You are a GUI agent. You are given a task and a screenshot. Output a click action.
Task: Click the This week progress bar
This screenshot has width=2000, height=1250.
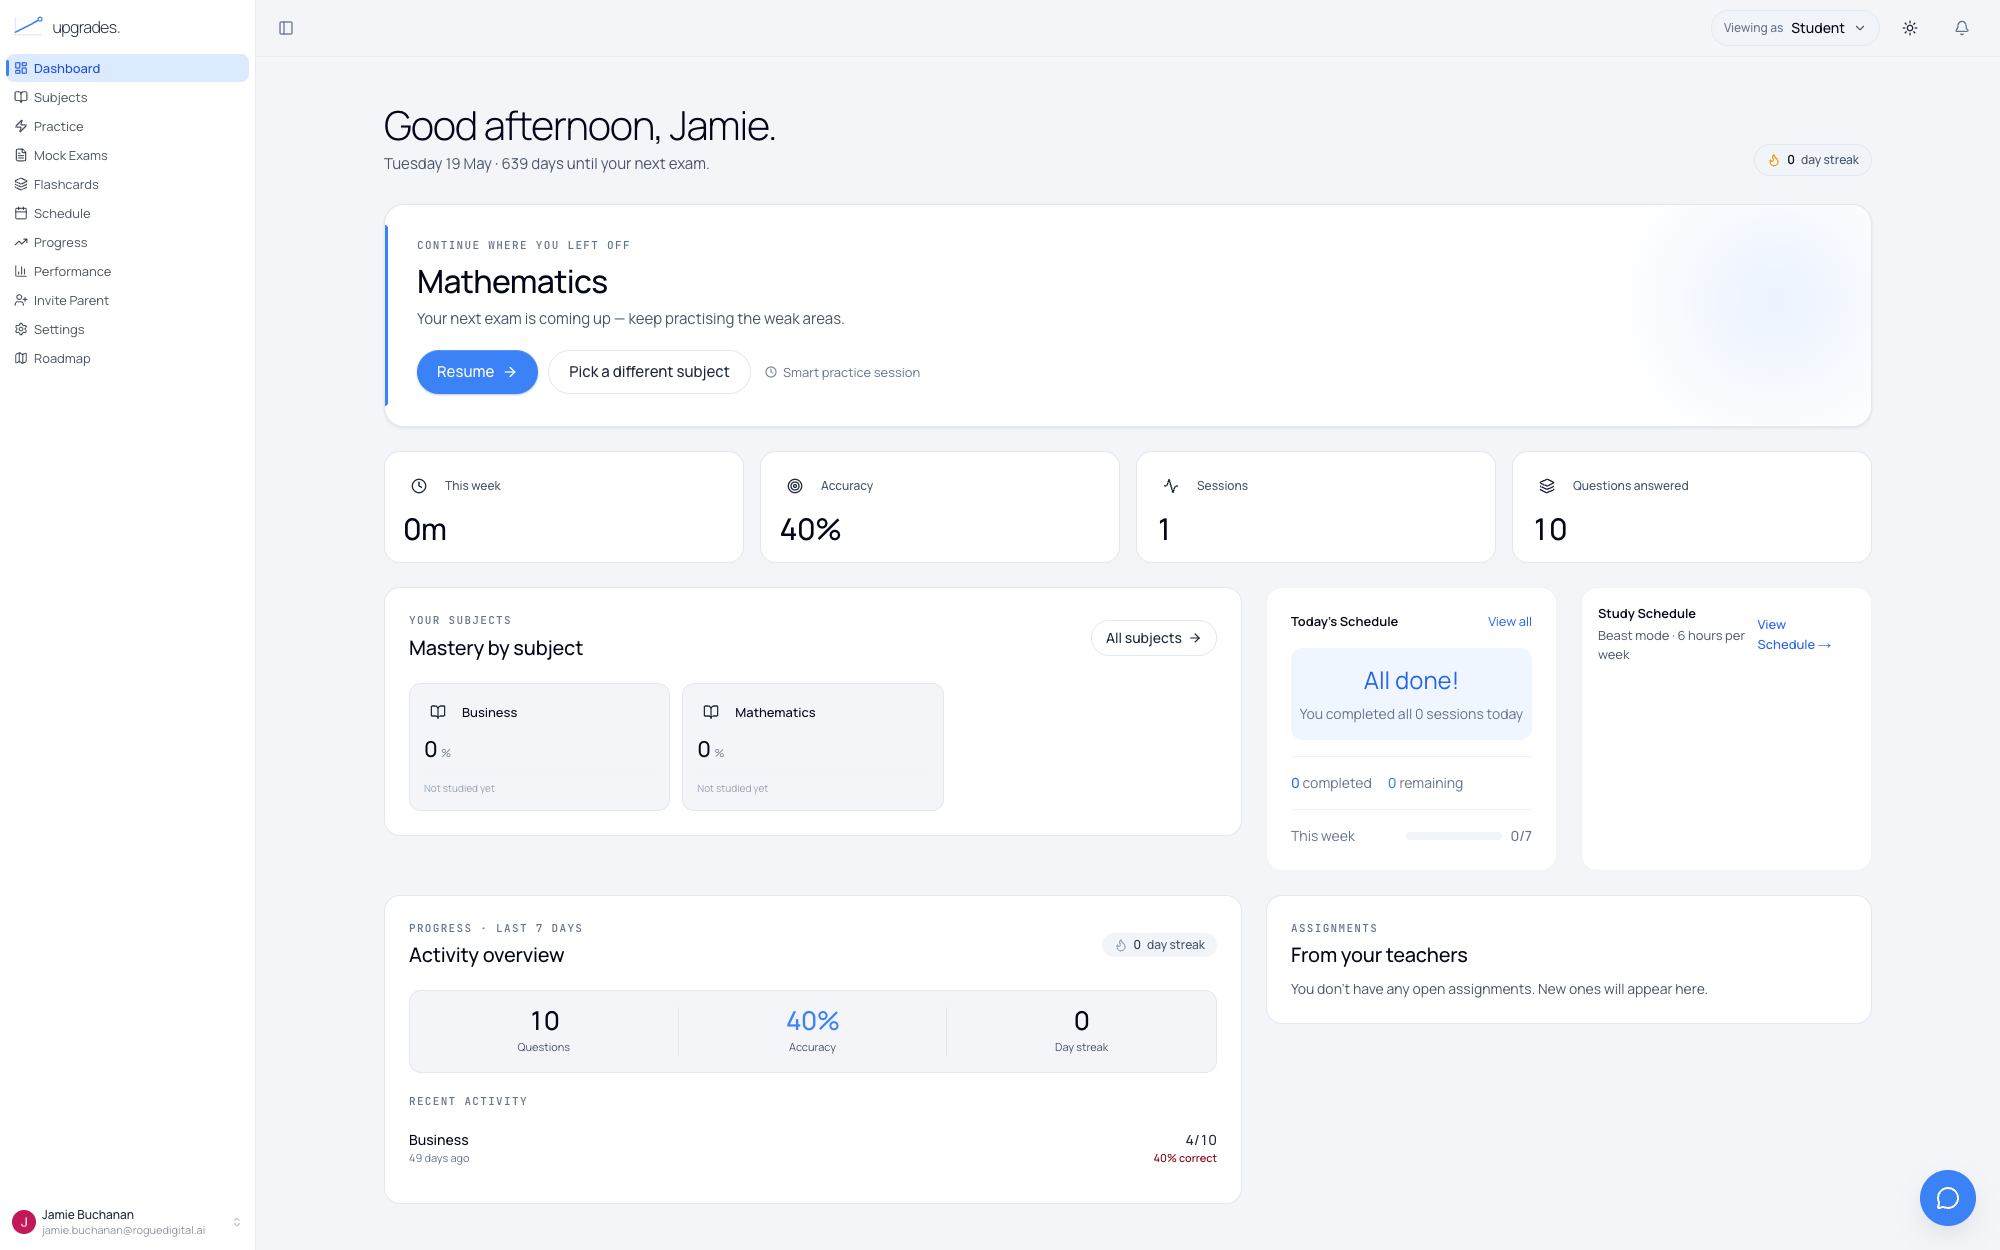click(x=1453, y=836)
